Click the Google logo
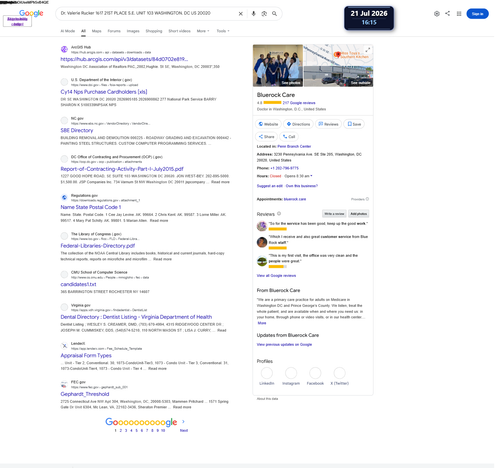 31,13
